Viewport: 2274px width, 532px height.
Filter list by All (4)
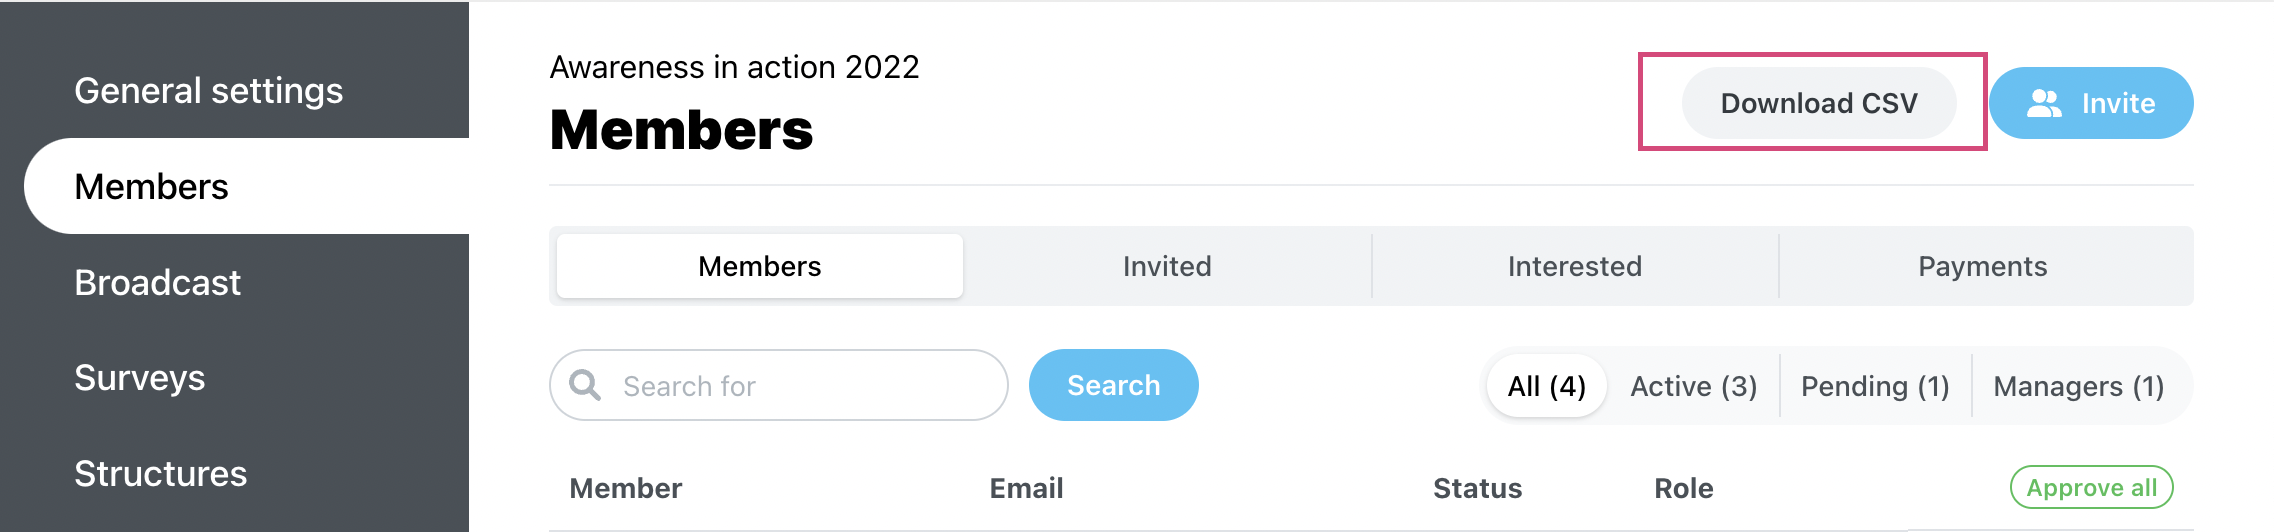click(x=1547, y=386)
